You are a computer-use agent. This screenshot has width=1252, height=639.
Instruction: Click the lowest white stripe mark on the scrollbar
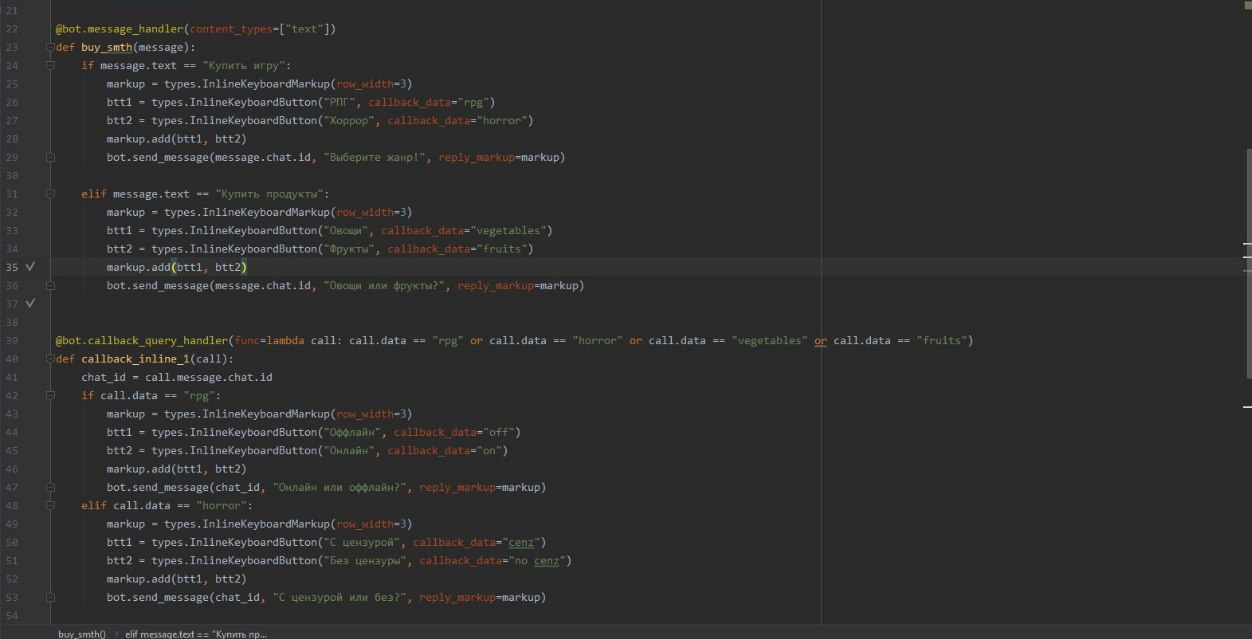(x=1247, y=407)
